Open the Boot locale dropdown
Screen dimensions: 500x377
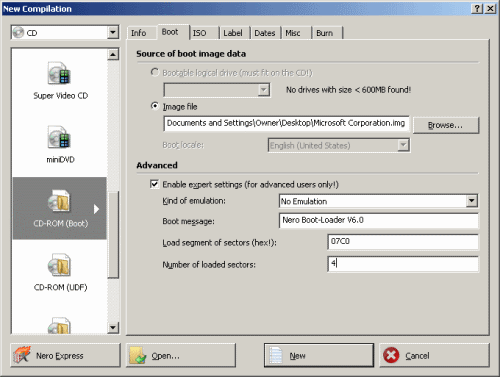coord(403,145)
